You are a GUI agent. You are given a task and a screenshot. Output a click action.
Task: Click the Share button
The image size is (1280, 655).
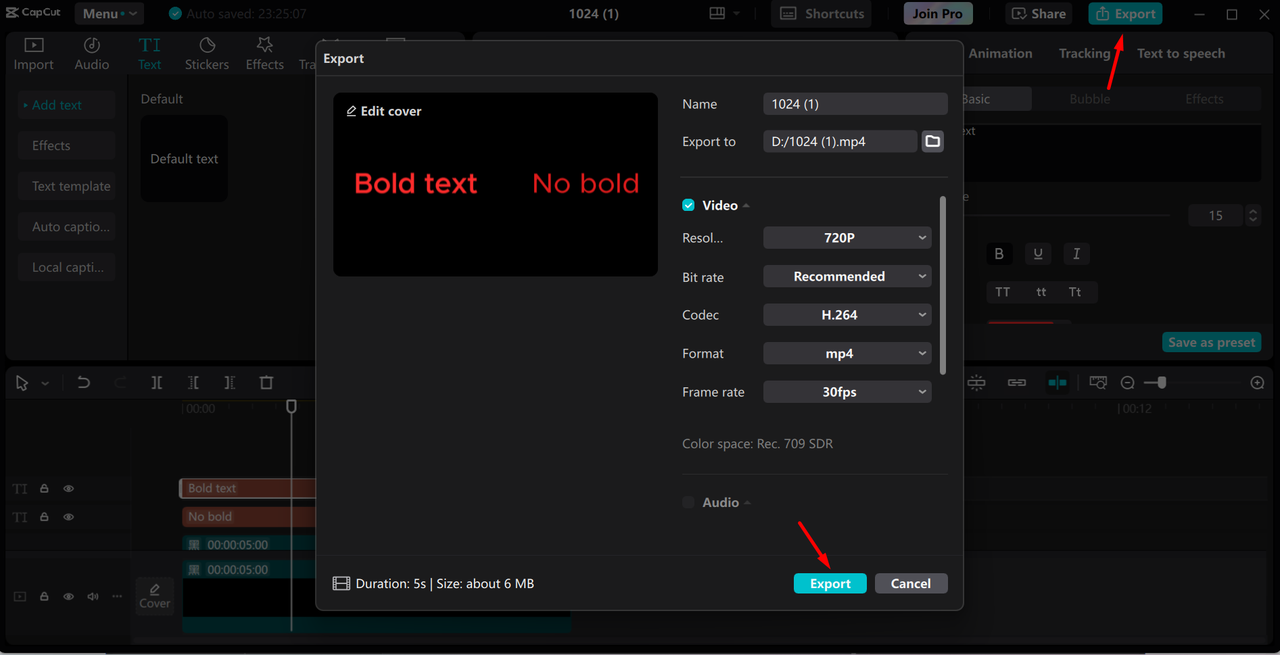1038,14
